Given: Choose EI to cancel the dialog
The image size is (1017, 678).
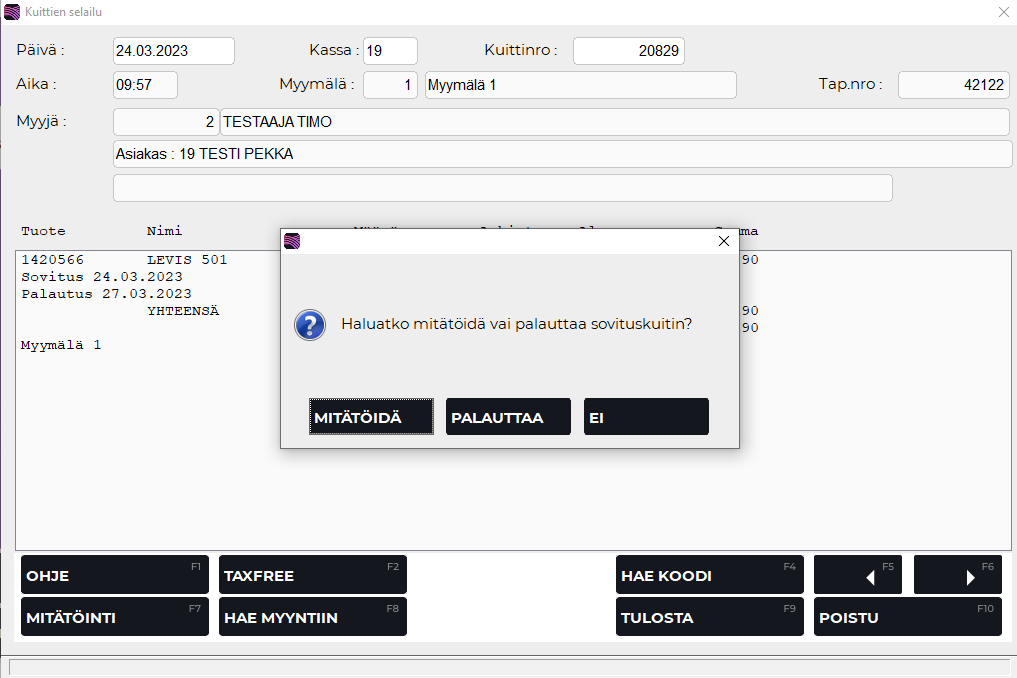Looking at the screenshot, I should [646, 417].
